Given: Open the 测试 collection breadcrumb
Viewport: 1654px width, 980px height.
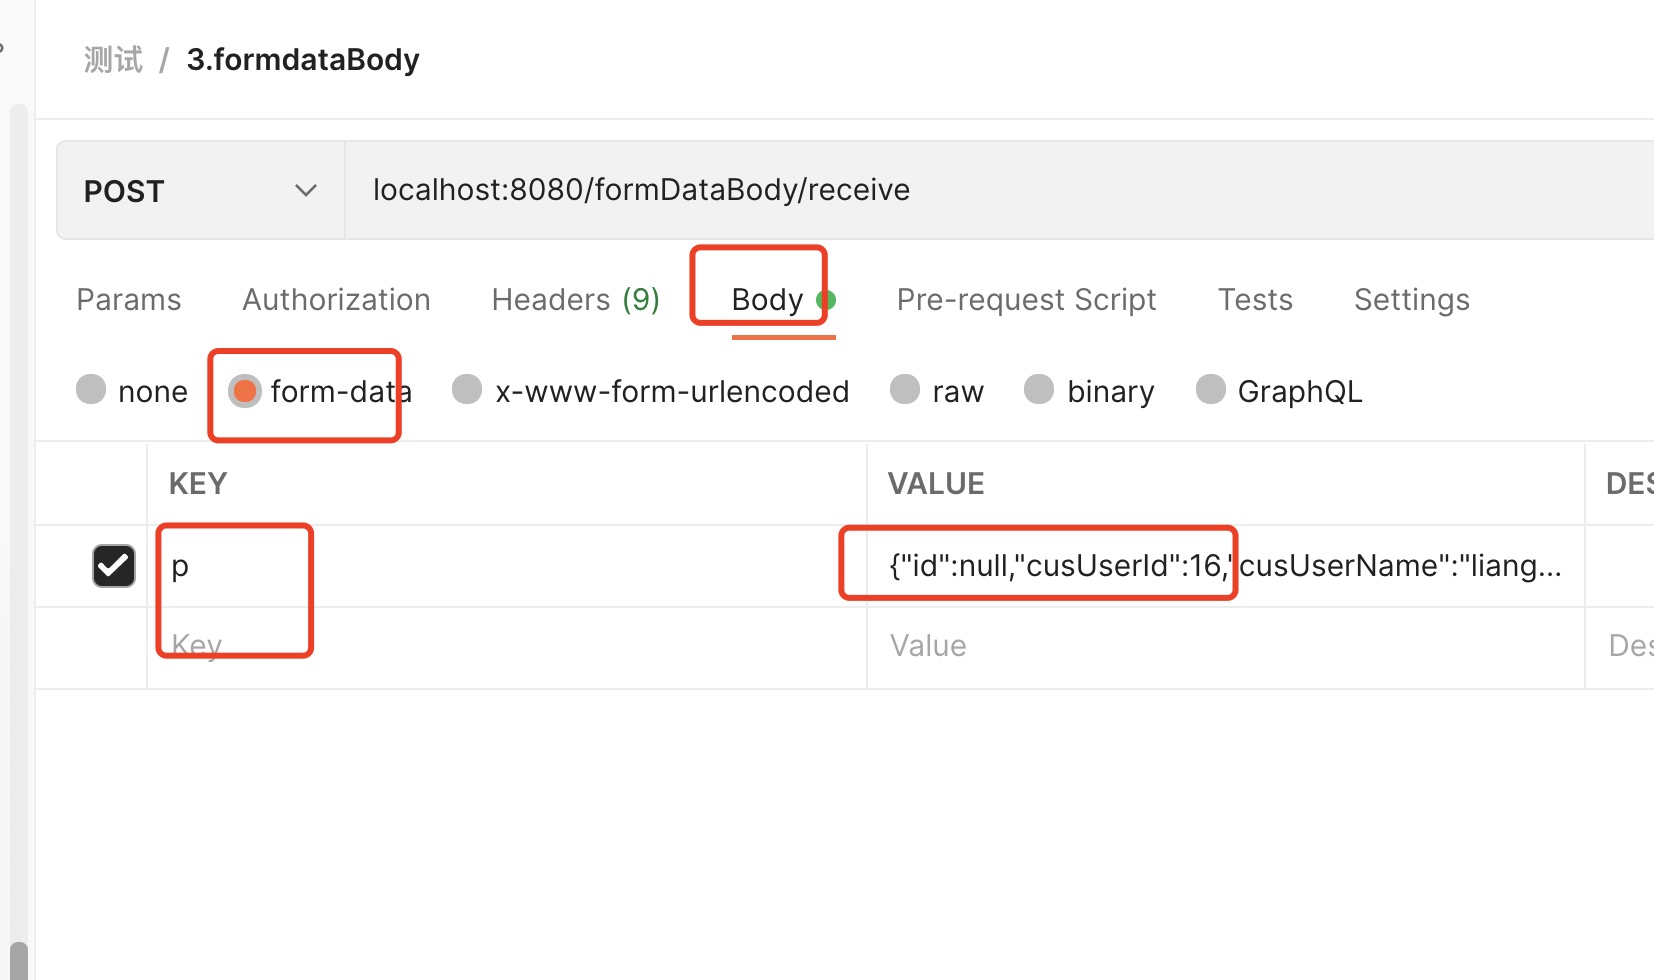Looking at the screenshot, I should click(112, 59).
